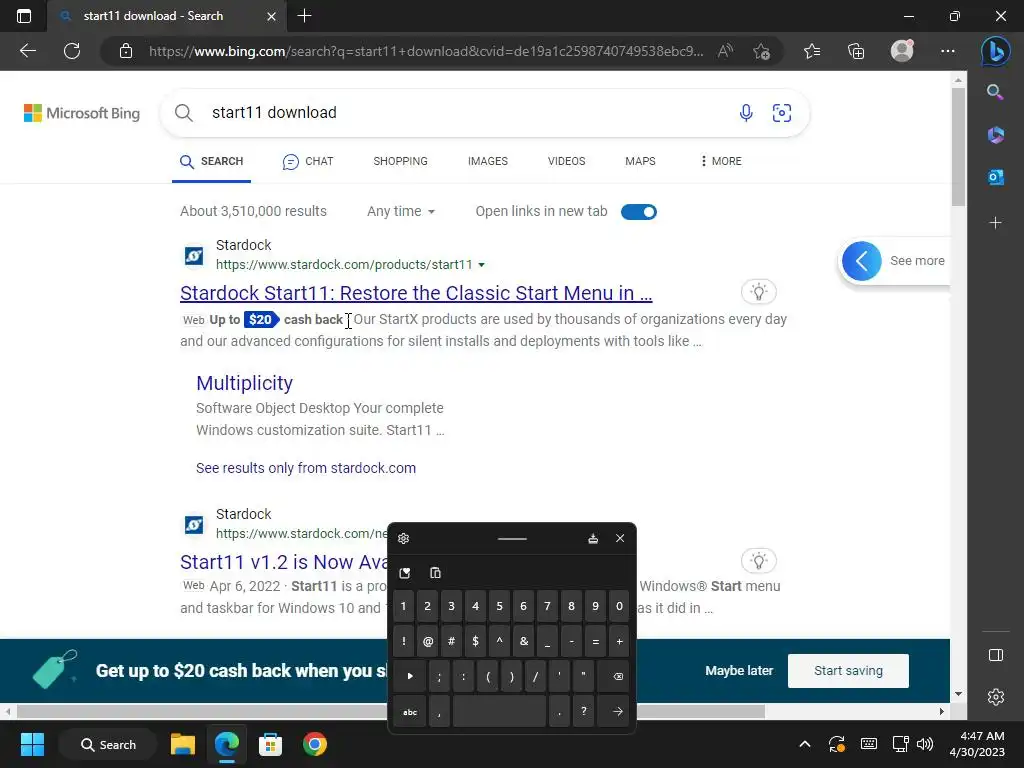Click the vertical page scrollbar thumb

(x=957, y=147)
